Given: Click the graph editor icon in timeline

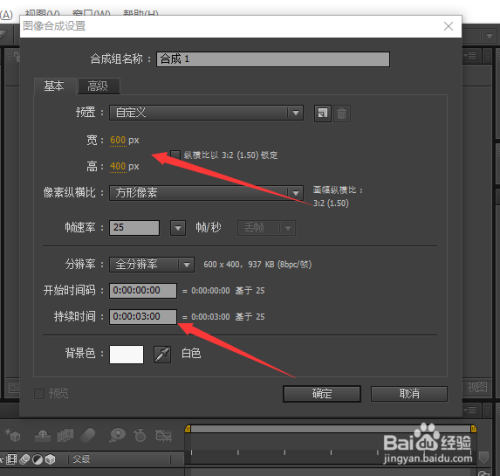Looking at the screenshot, I should pyautogui.click(x=163, y=435).
